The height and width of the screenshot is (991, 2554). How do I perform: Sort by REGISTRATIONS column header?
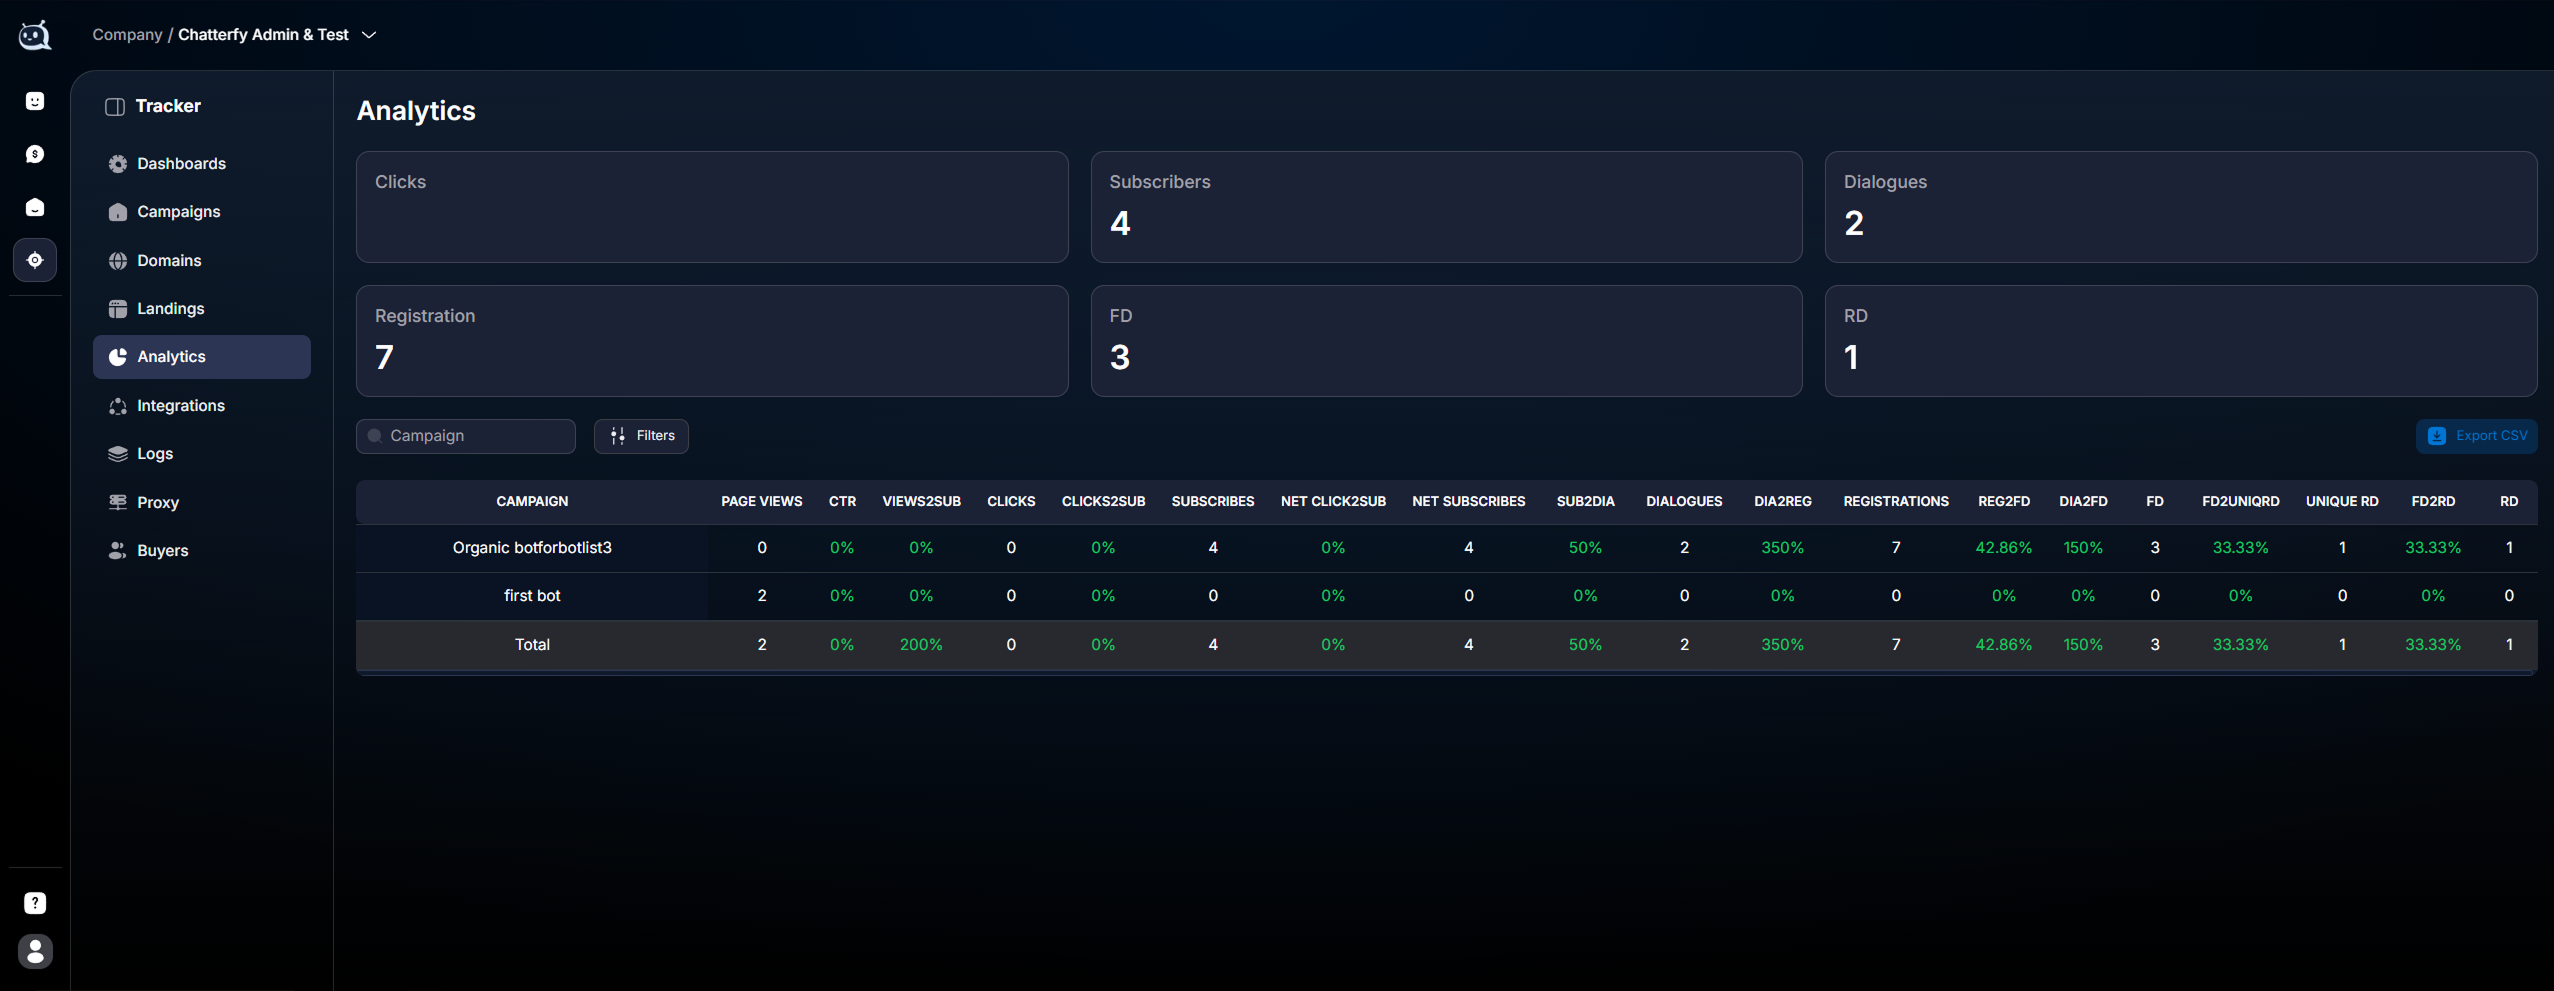(1895, 502)
